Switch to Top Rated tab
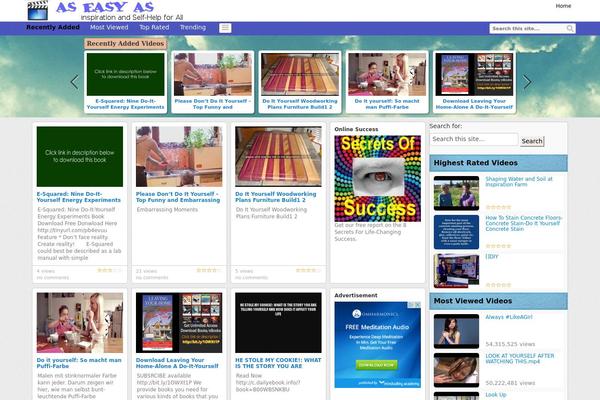The image size is (600, 400). point(154,27)
